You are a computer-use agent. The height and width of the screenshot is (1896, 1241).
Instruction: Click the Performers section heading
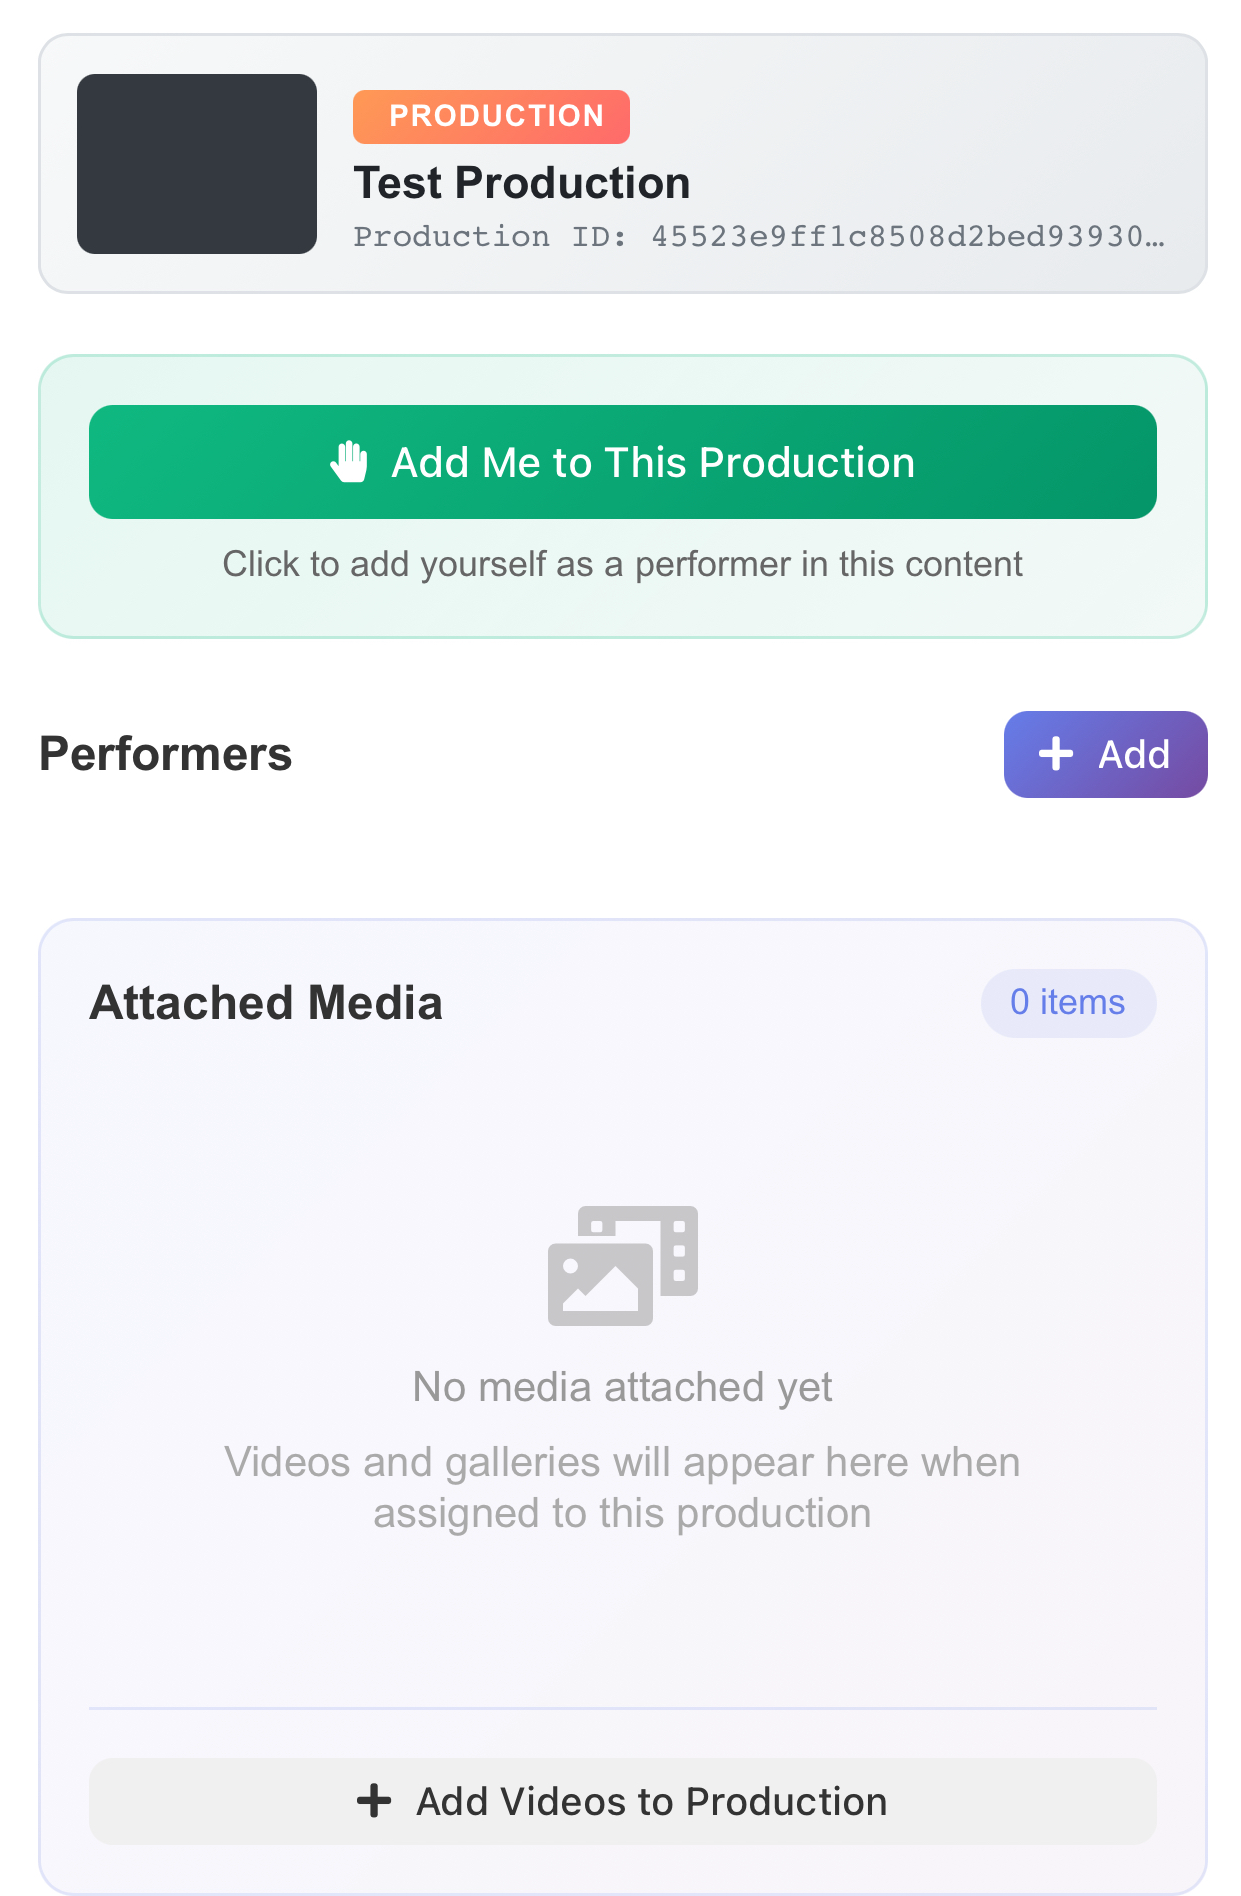point(166,754)
